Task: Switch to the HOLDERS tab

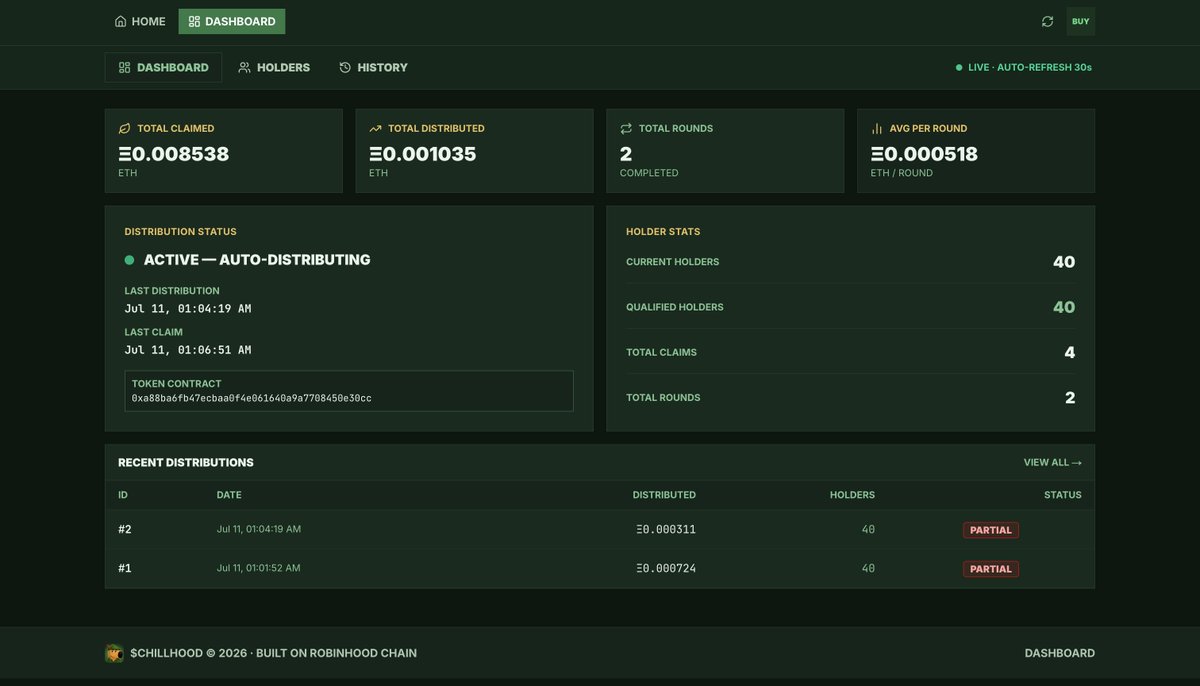Action: [274, 67]
